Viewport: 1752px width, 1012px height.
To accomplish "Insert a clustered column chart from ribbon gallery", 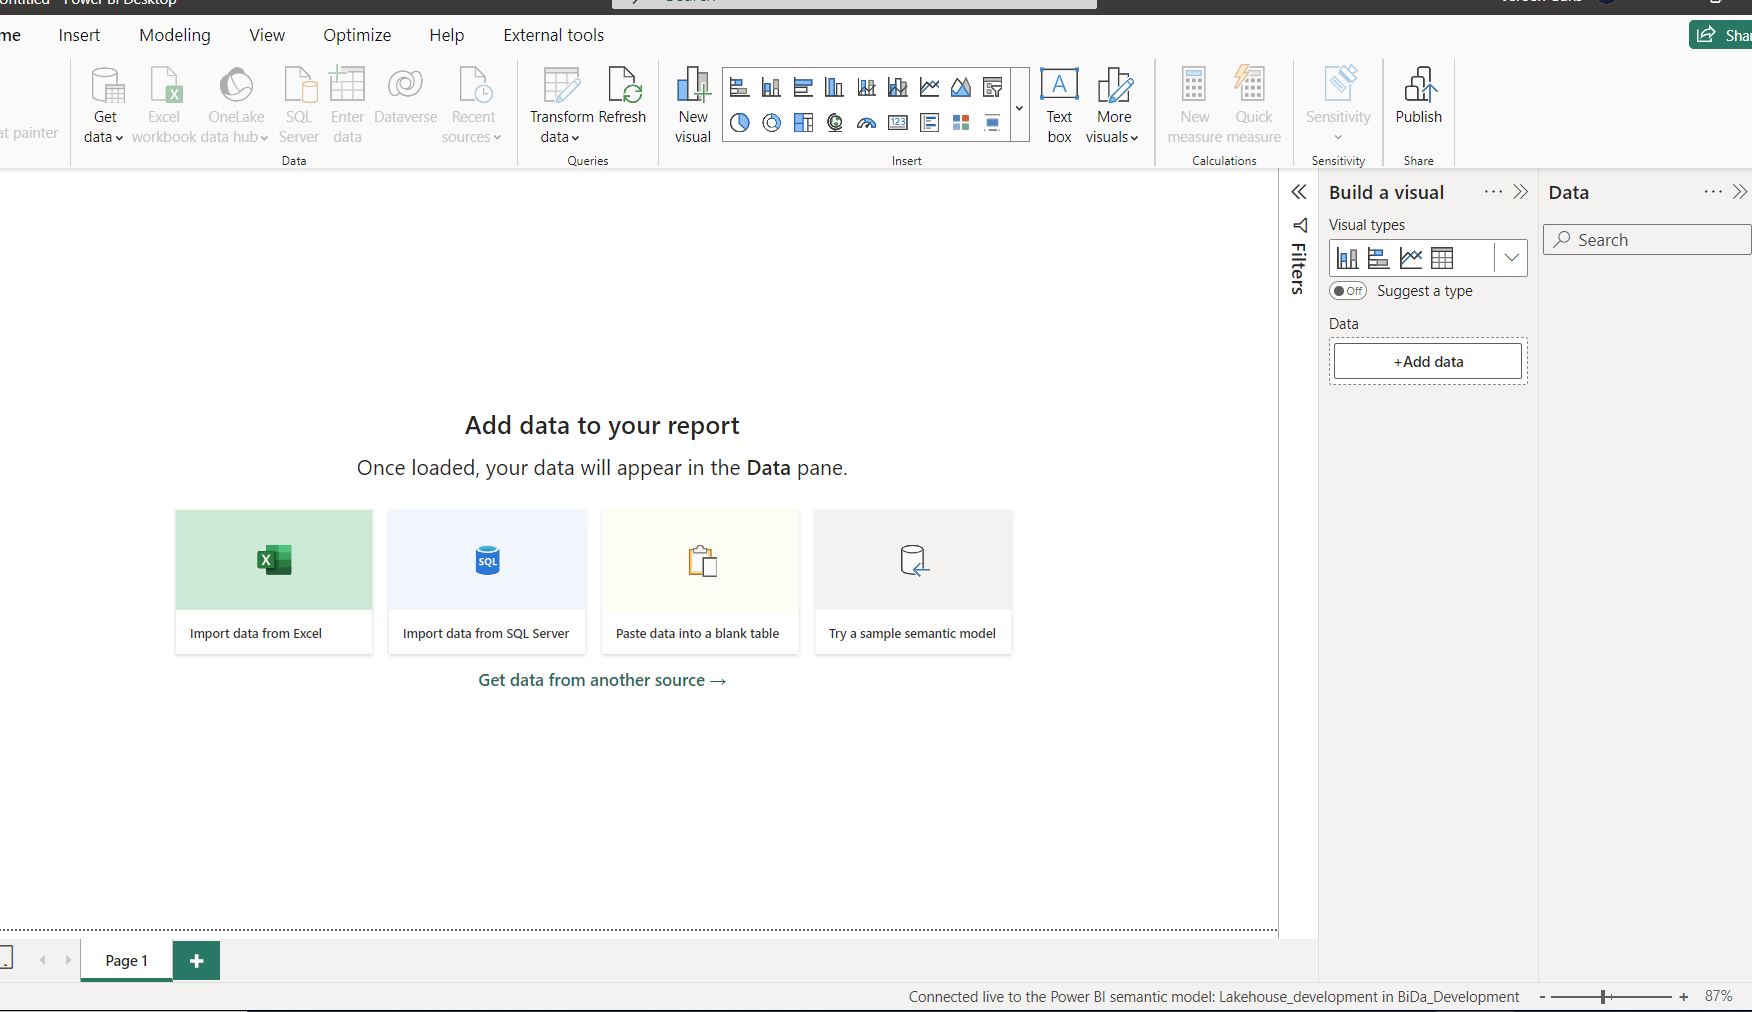I will tap(834, 88).
